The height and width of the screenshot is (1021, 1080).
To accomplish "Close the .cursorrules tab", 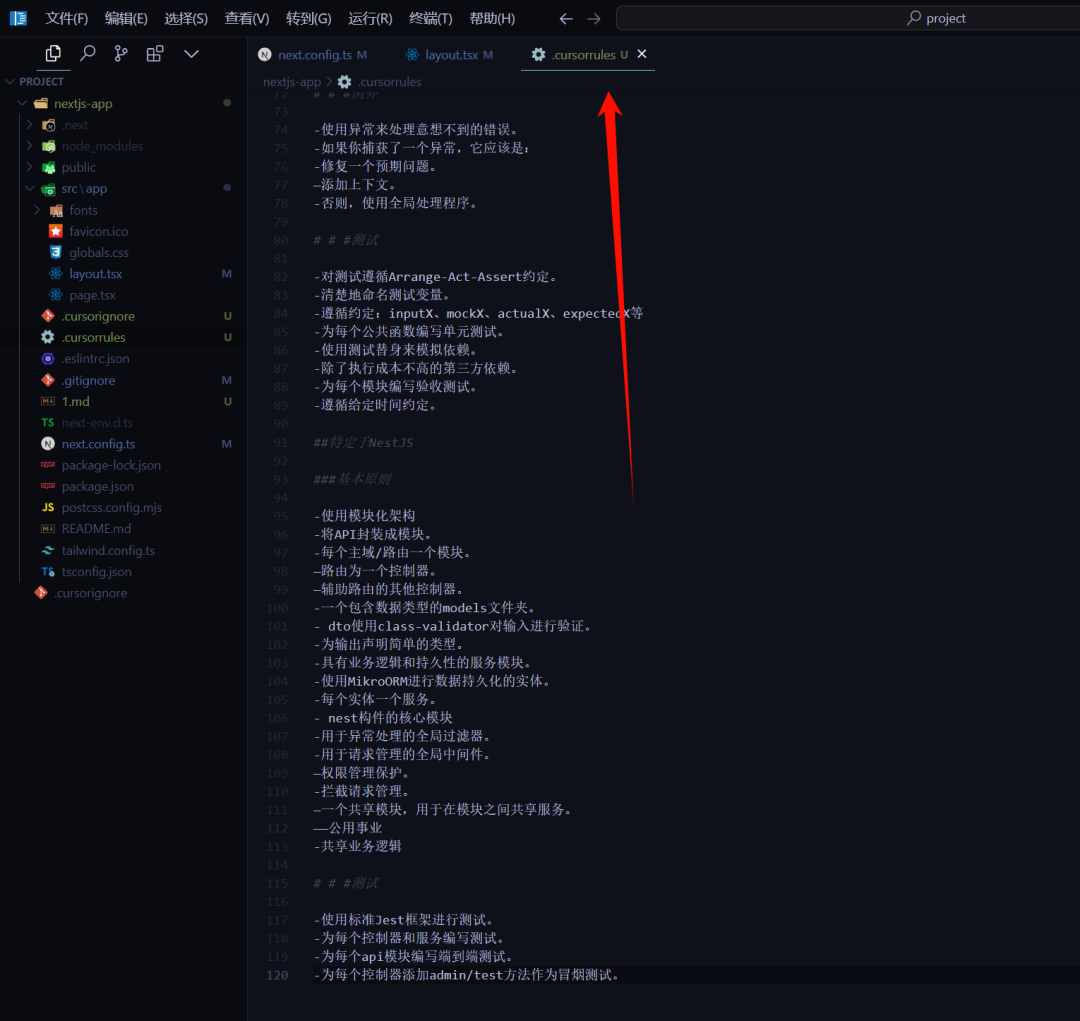I will coord(642,54).
